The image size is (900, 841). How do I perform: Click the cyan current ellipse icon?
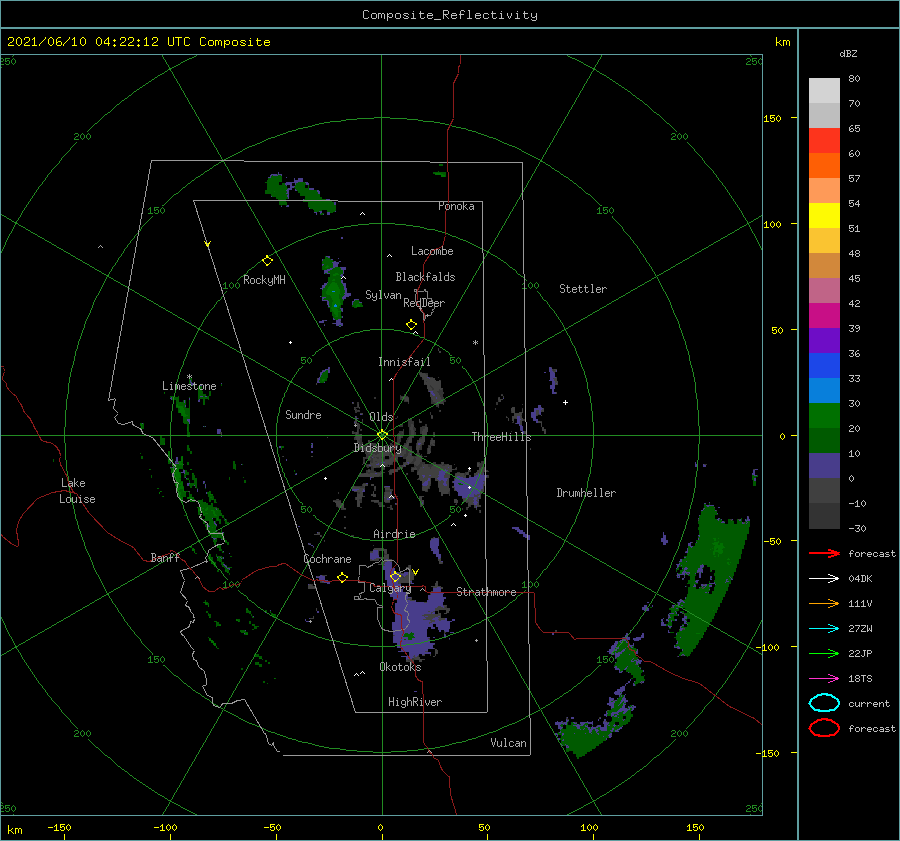[x=824, y=703]
